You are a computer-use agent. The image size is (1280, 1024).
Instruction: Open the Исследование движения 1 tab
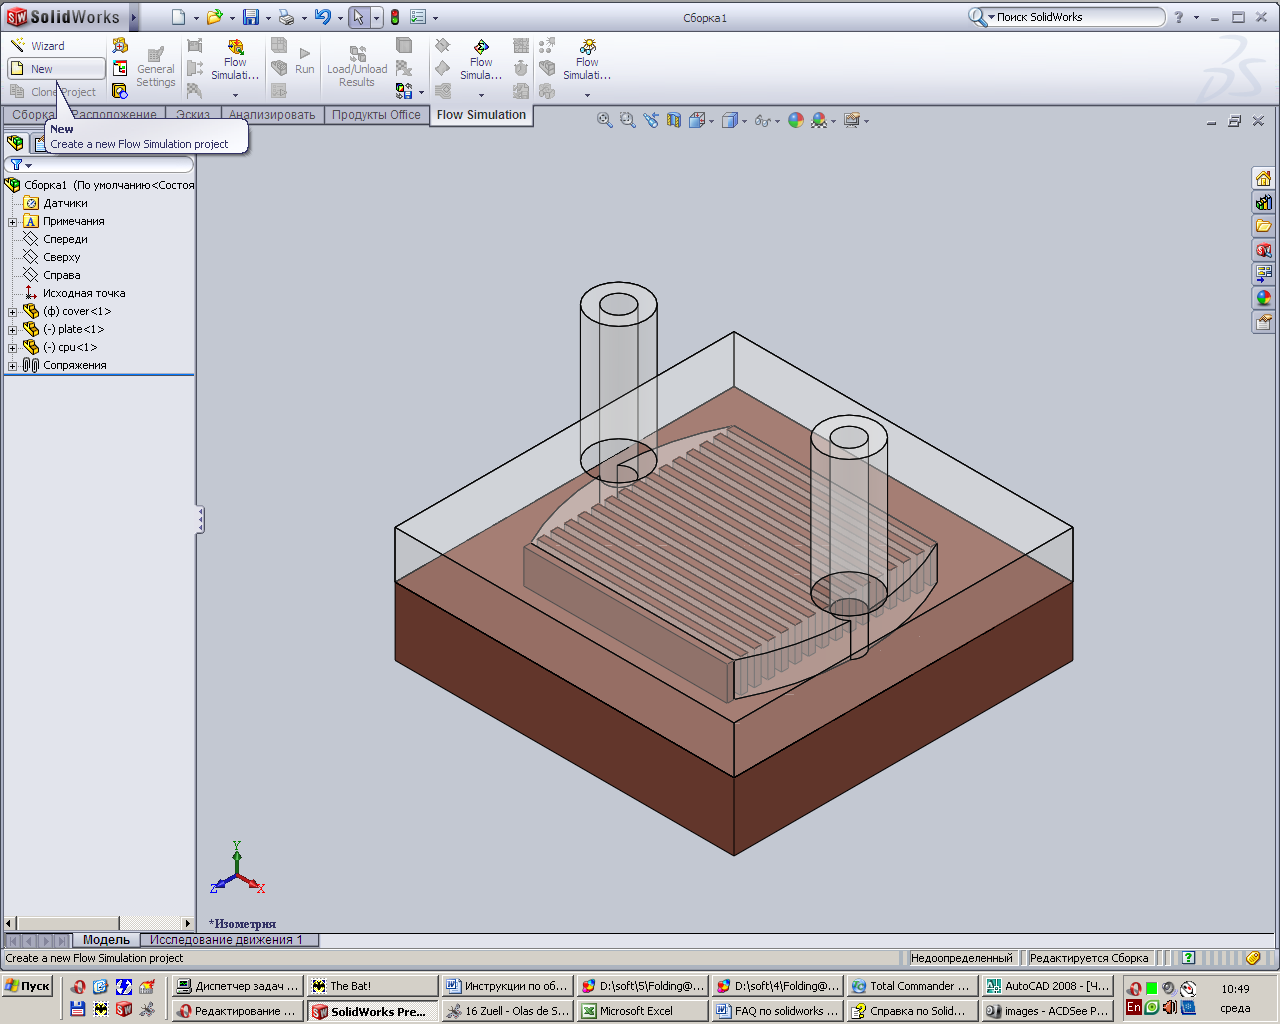227,940
